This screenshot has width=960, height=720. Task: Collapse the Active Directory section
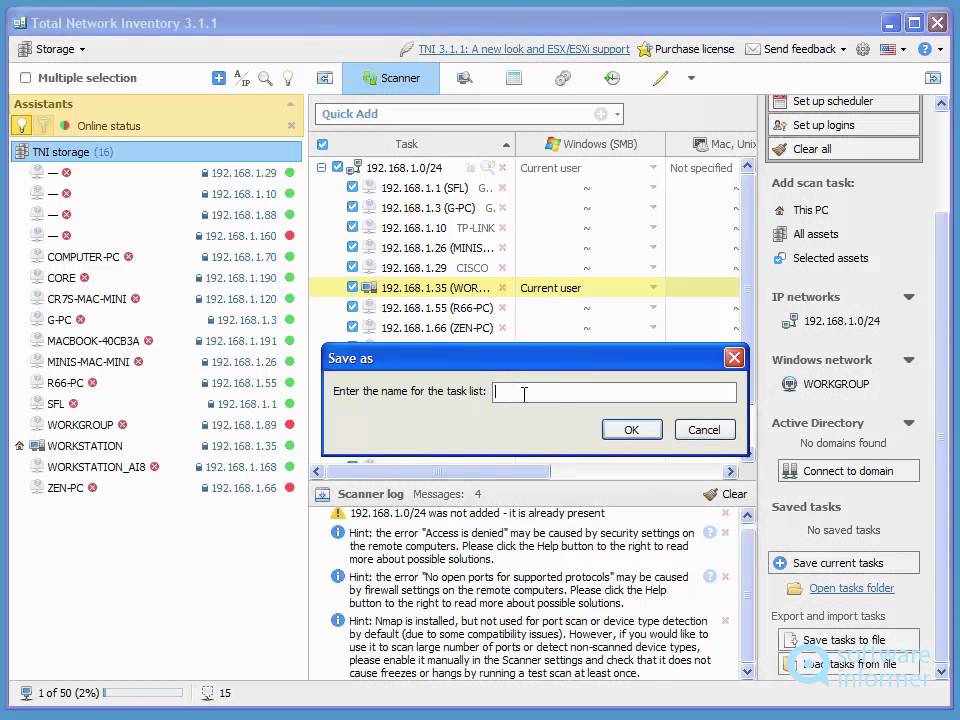909,423
